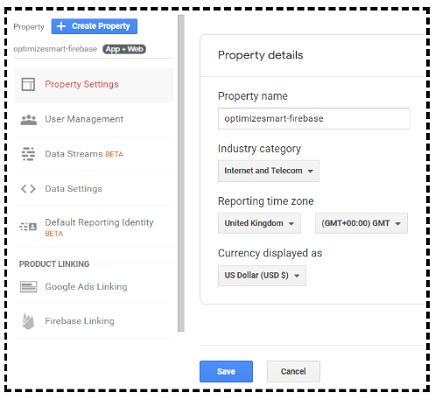Viewport: 435px width, 400px height.
Task: Click the Save button
Action: pos(226,371)
